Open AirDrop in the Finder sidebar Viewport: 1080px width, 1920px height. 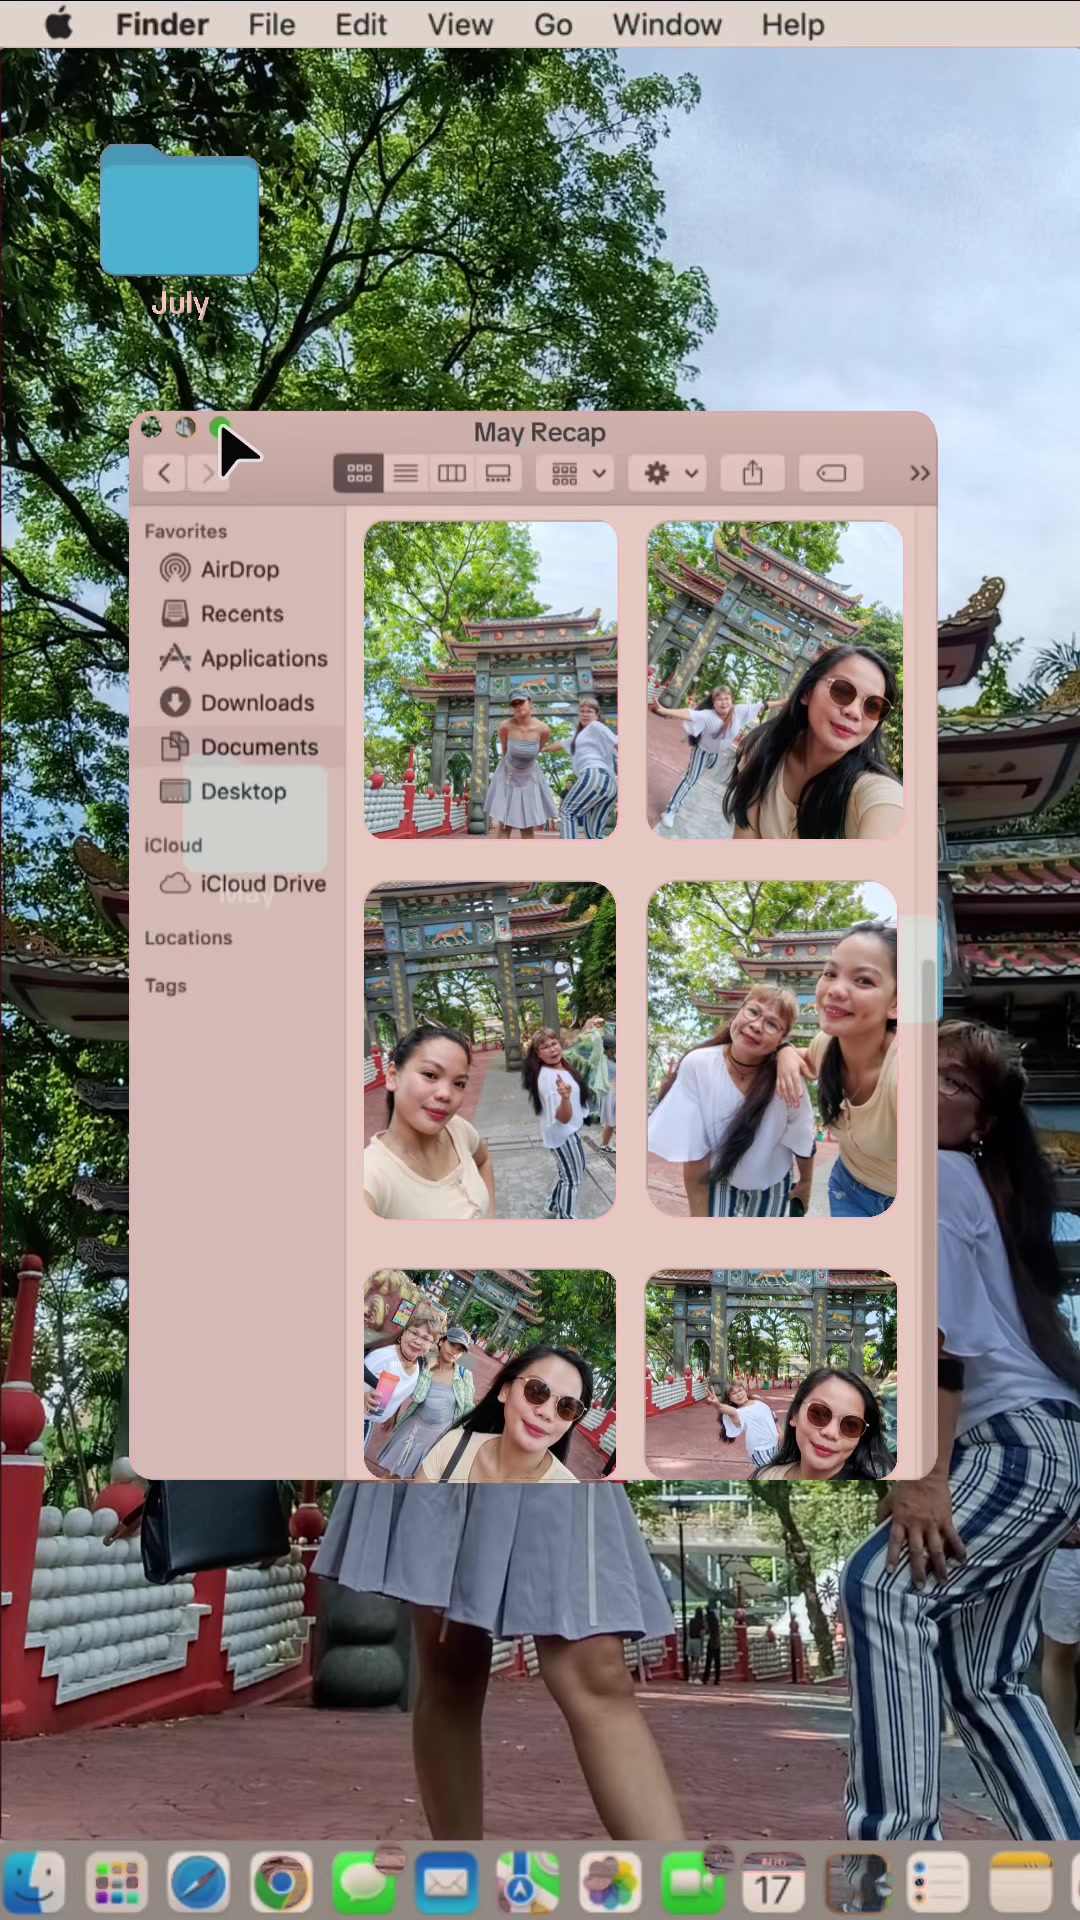pyautogui.click(x=220, y=569)
